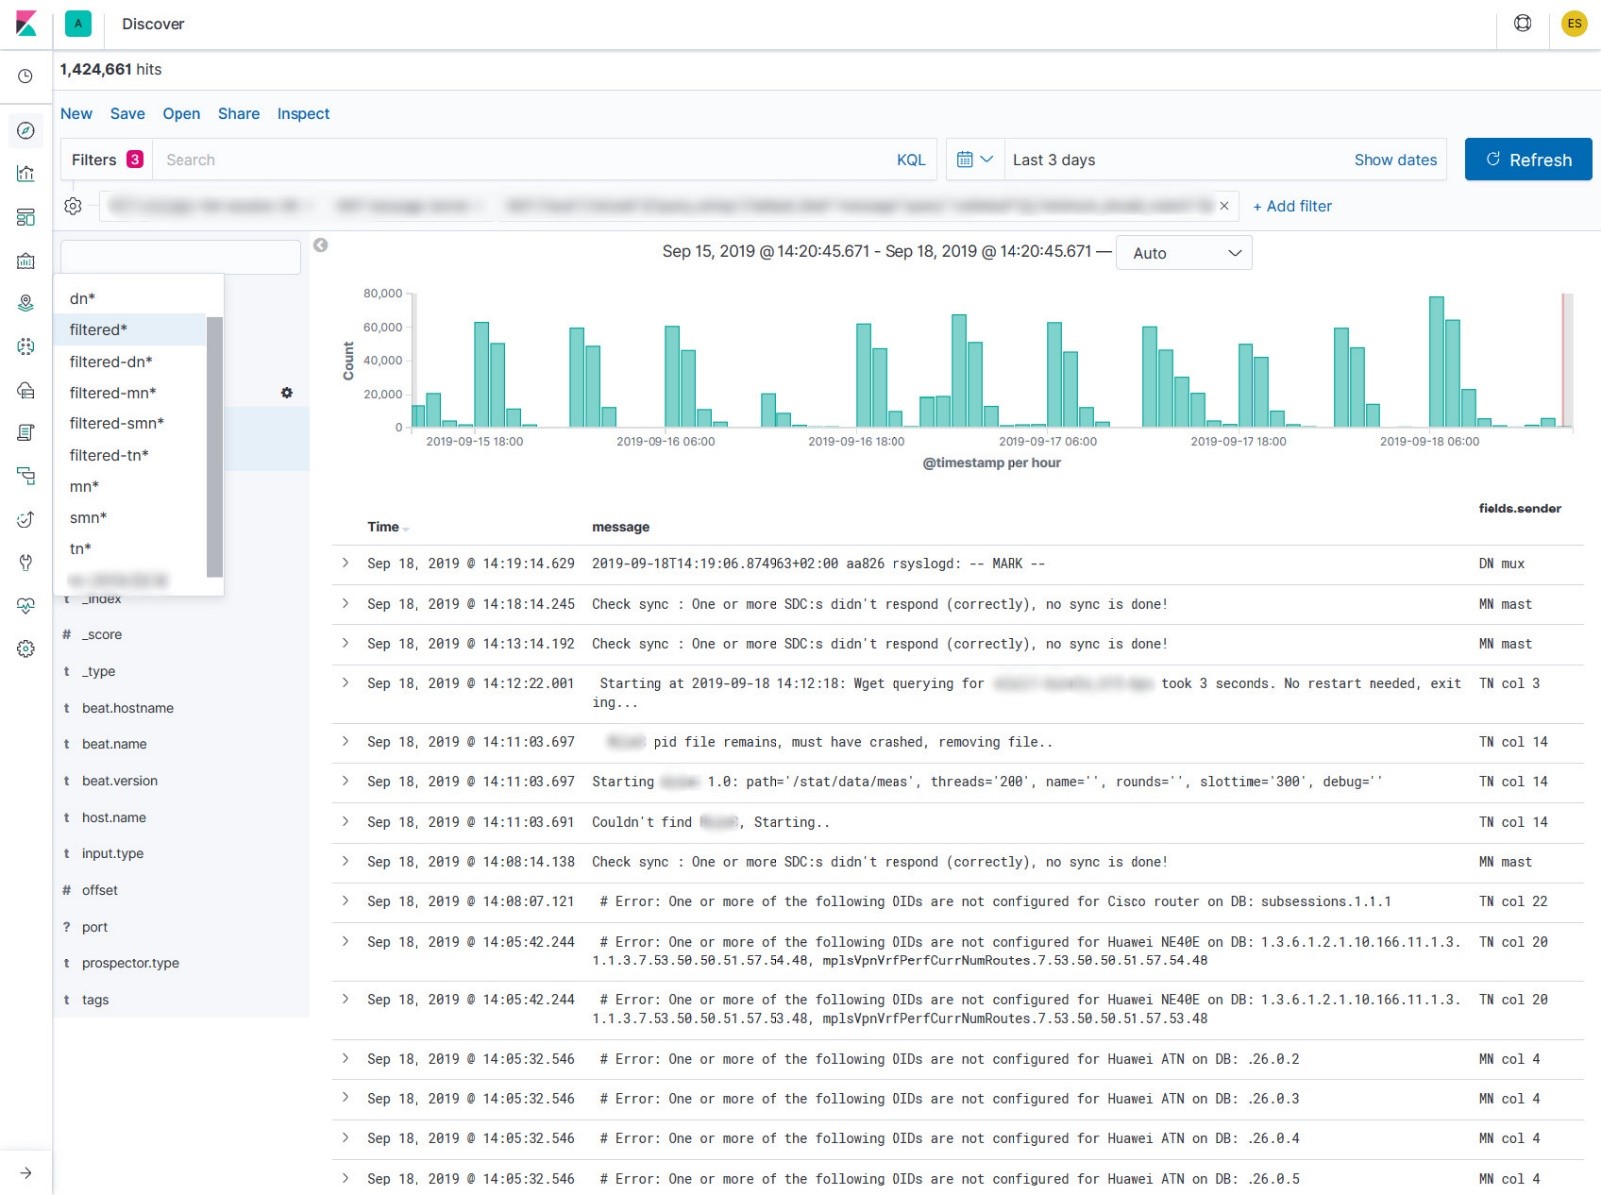Select filtered-dn* index pattern
This screenshot has width=1601, height=1195.
111,362
